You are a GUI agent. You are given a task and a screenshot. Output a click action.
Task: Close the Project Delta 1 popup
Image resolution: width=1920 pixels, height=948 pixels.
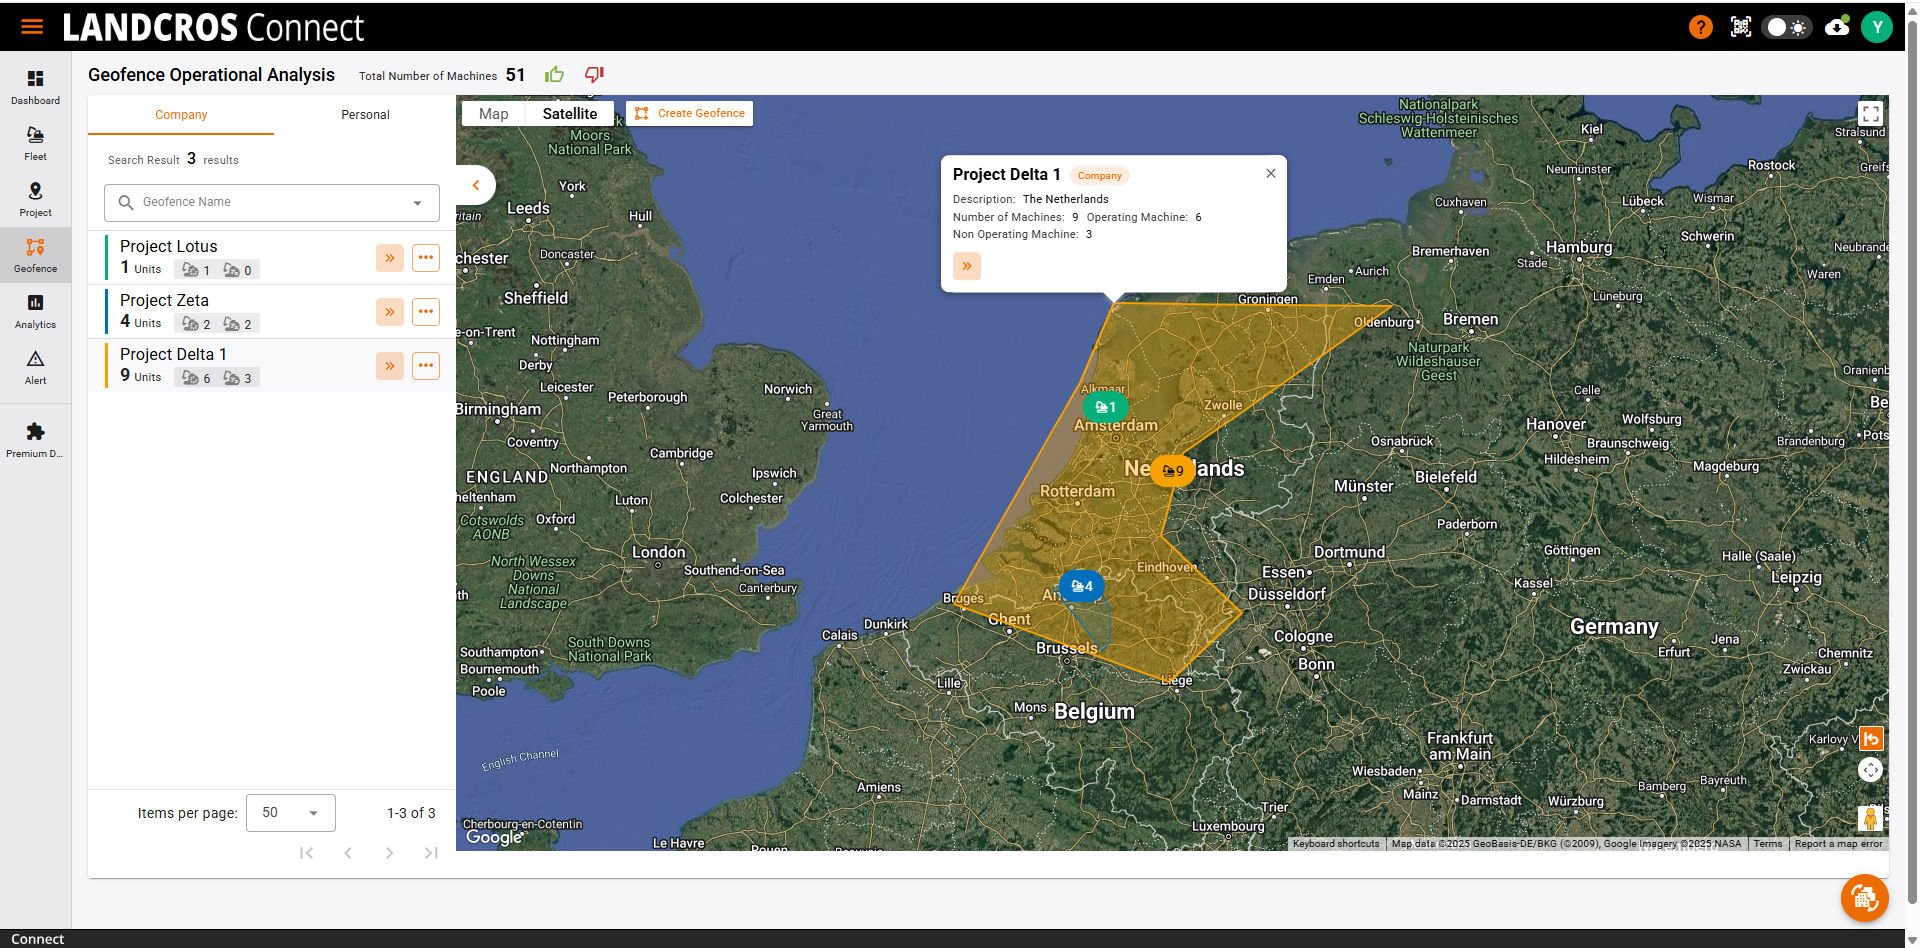click(x=1270, y=173)
